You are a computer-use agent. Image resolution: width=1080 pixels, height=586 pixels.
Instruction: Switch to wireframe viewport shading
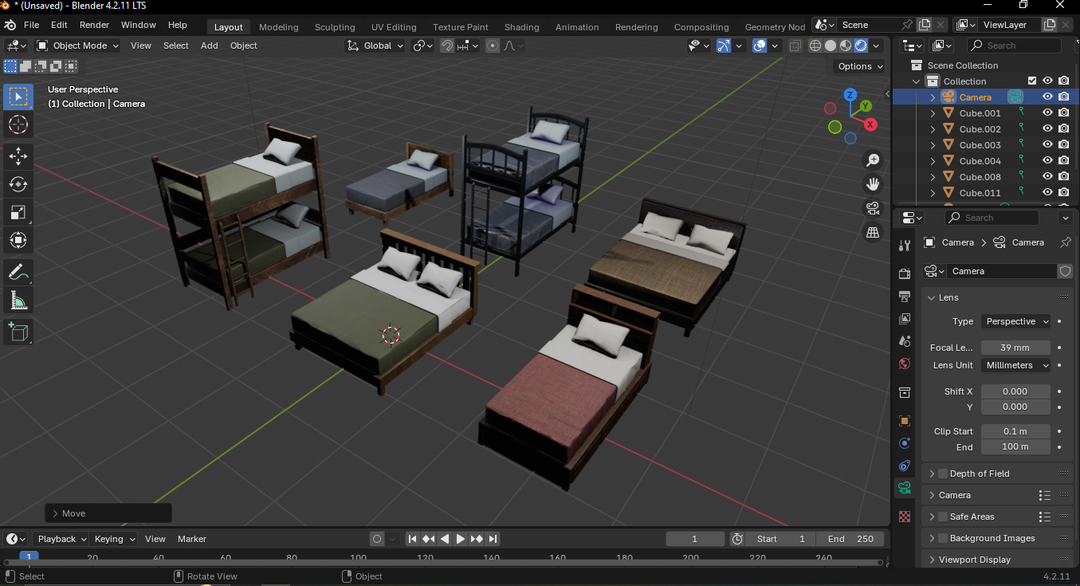816,45
